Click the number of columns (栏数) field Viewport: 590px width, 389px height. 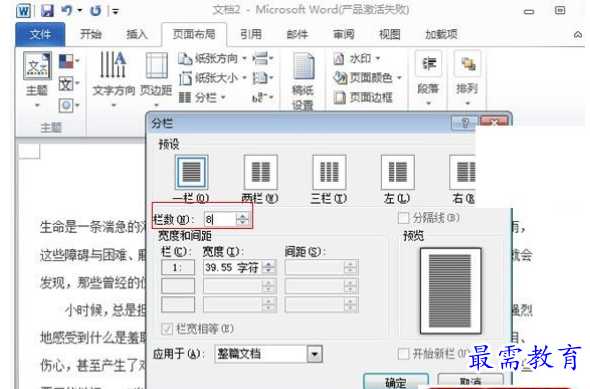click(220, 219)
